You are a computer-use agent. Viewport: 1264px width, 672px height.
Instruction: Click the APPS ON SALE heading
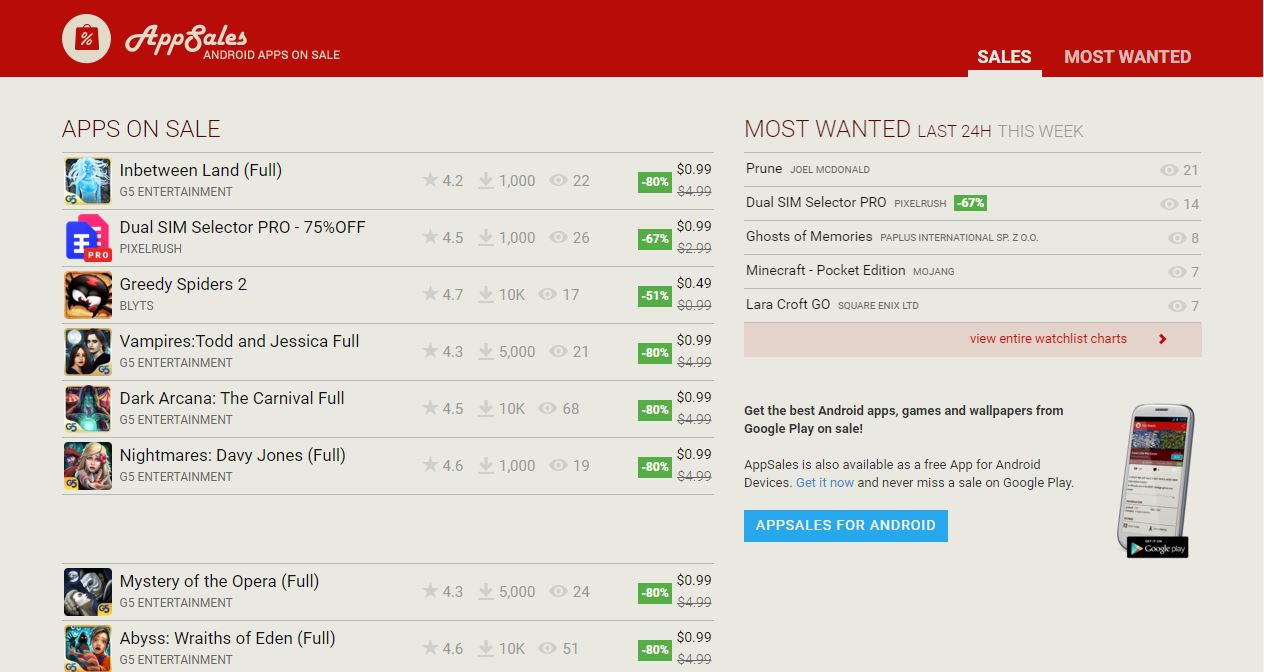pyautogui.click(x=141, y=129)
